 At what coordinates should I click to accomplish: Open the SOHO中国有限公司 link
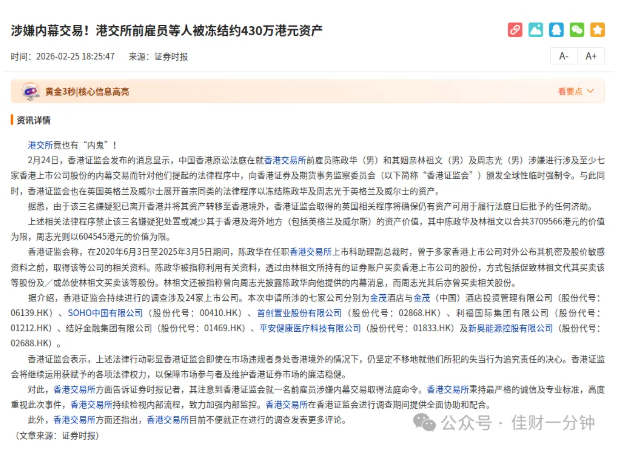click(x=105, y=313)
